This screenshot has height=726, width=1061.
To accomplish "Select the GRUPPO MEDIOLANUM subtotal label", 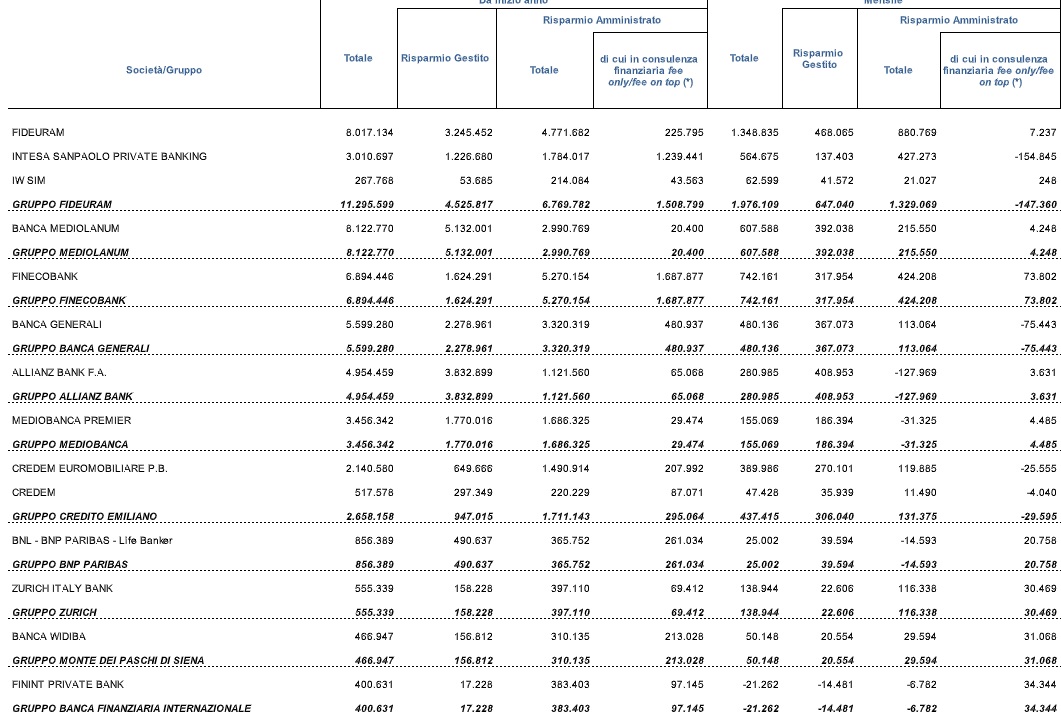I will pos(70,252).
